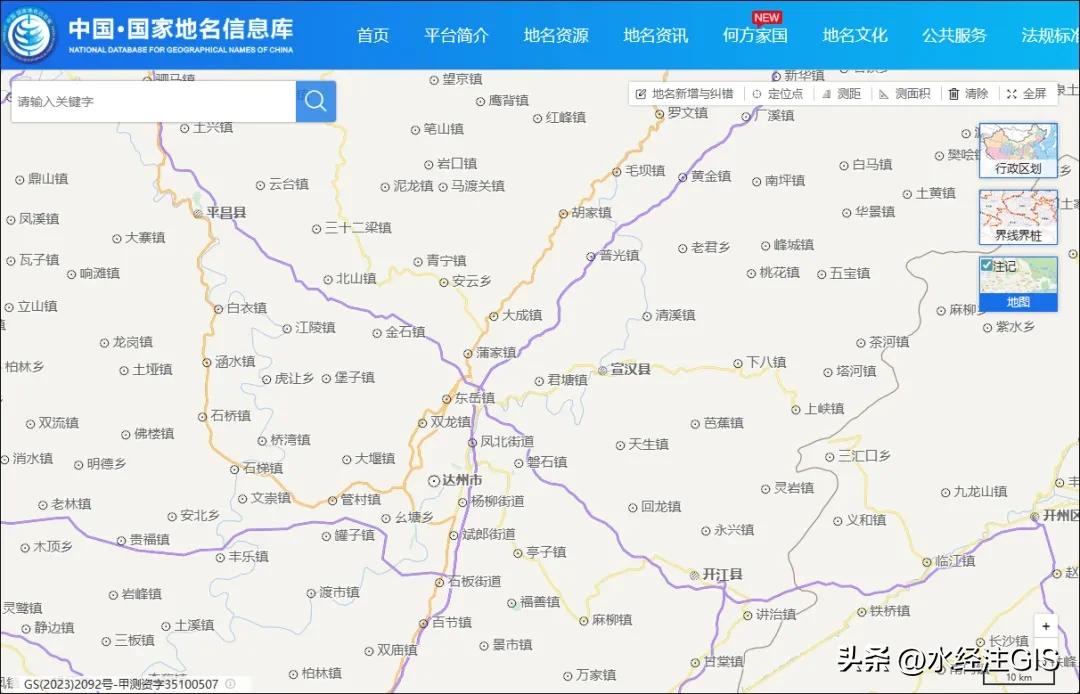Zoom in with the plus button

pyautogui.click(x=1046, y=627)
